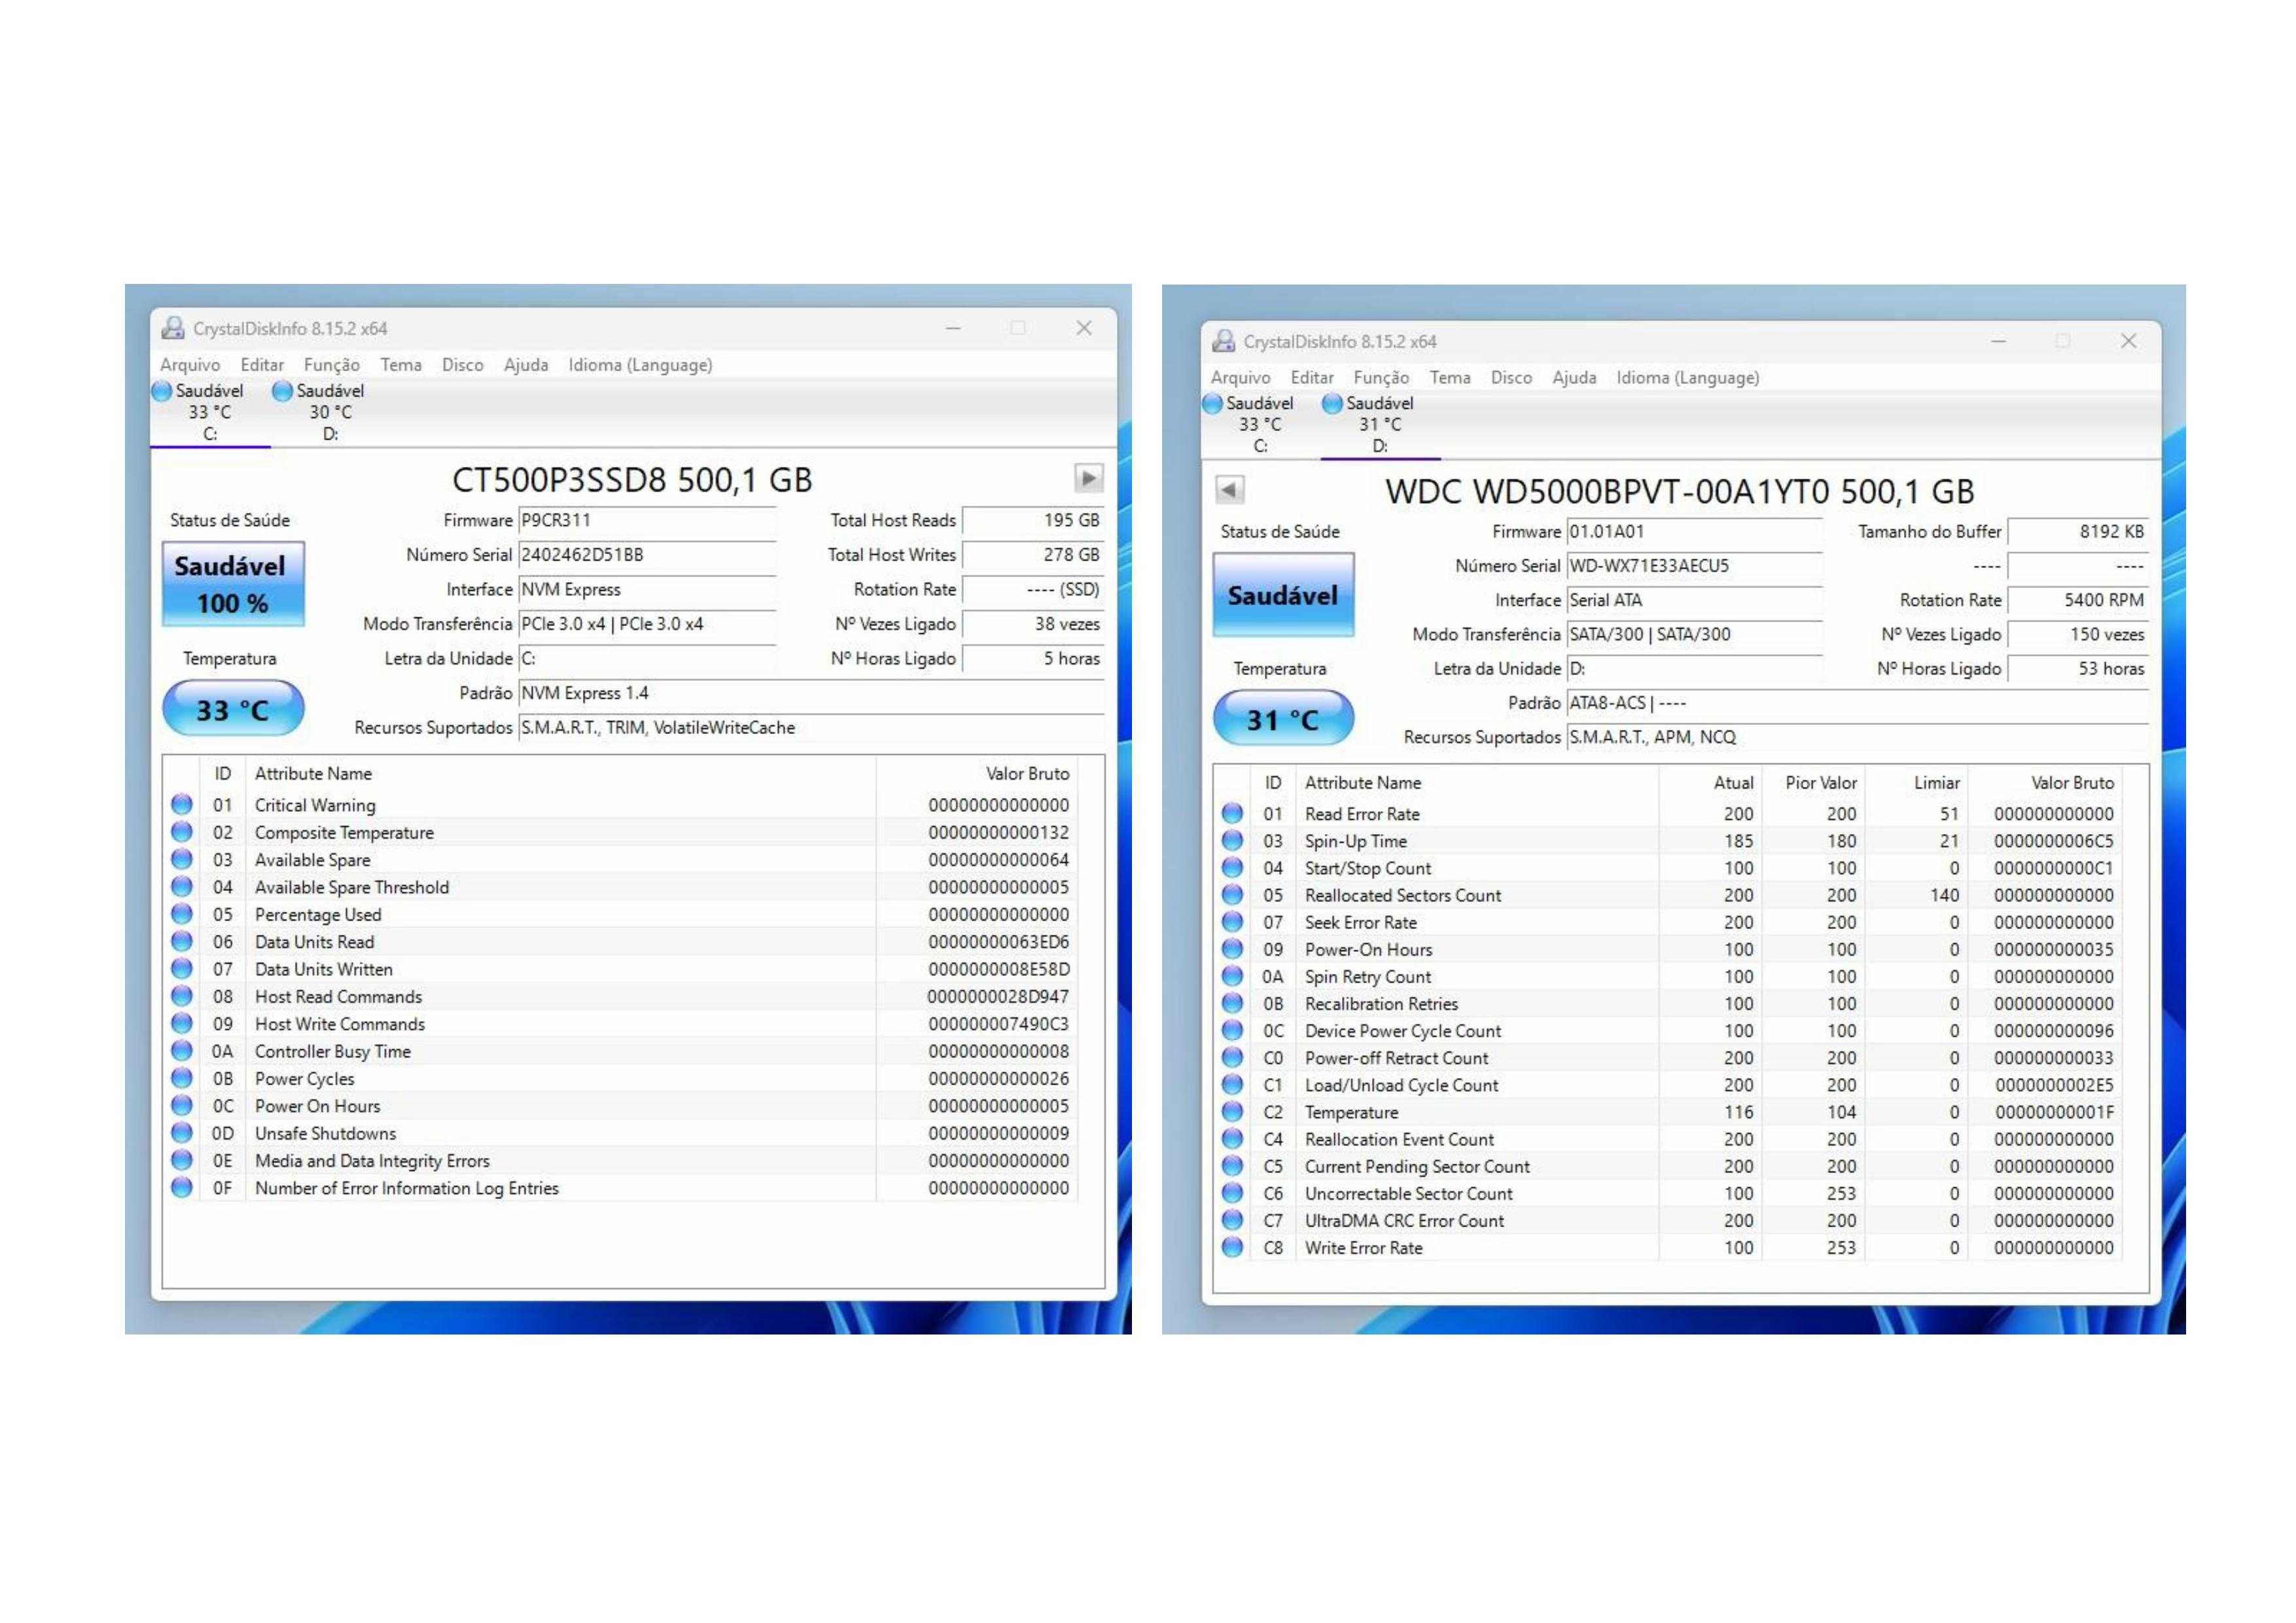The image size is (2296, 1623).
Task: Click status orb for Composite Temperature row
Action: 181,832
